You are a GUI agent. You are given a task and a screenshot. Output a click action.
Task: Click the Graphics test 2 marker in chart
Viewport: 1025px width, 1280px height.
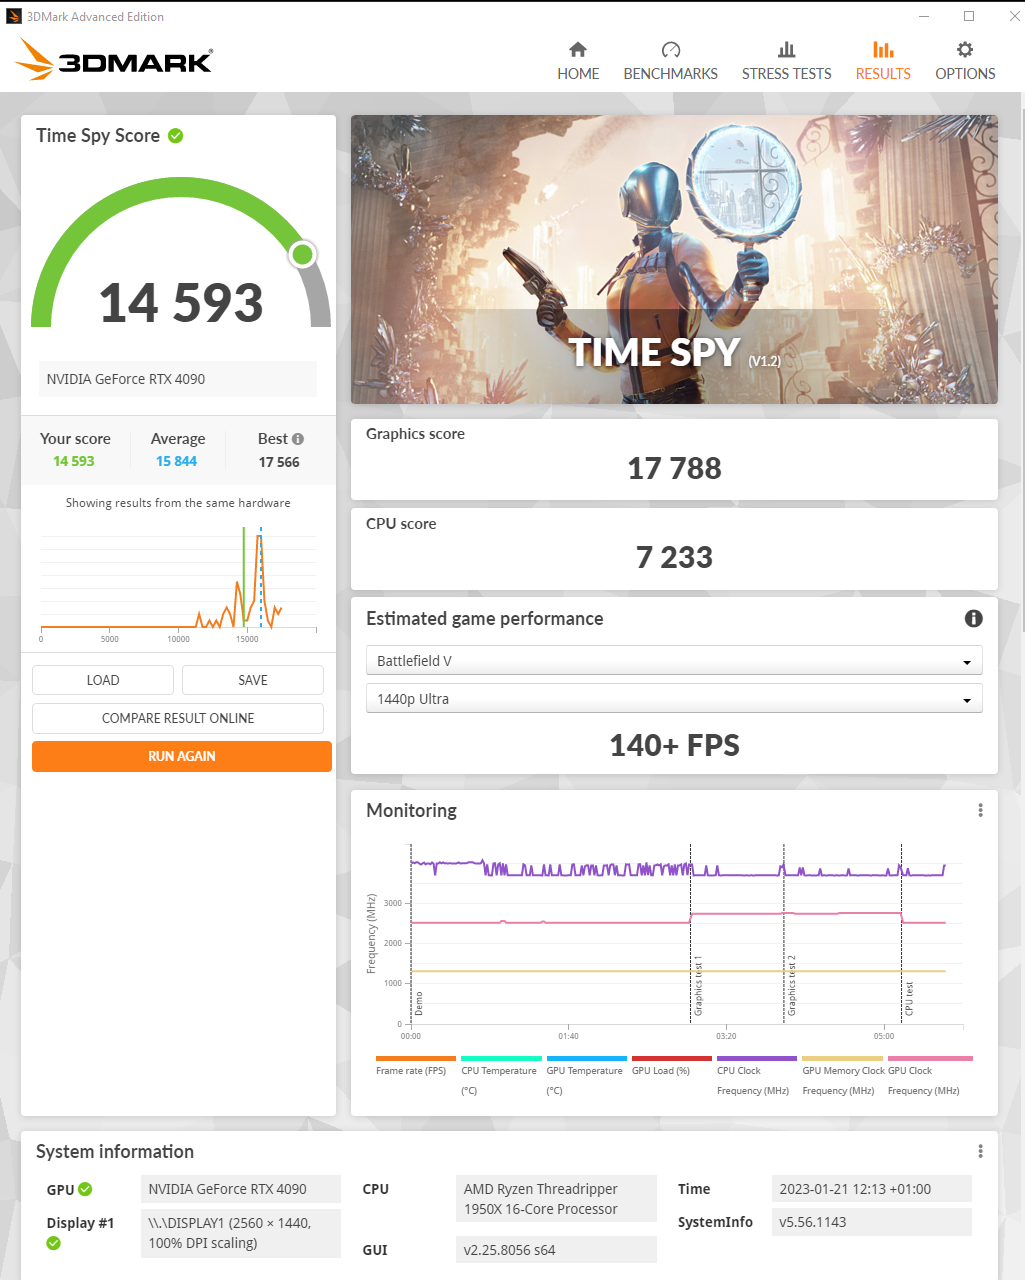(791, 985)
